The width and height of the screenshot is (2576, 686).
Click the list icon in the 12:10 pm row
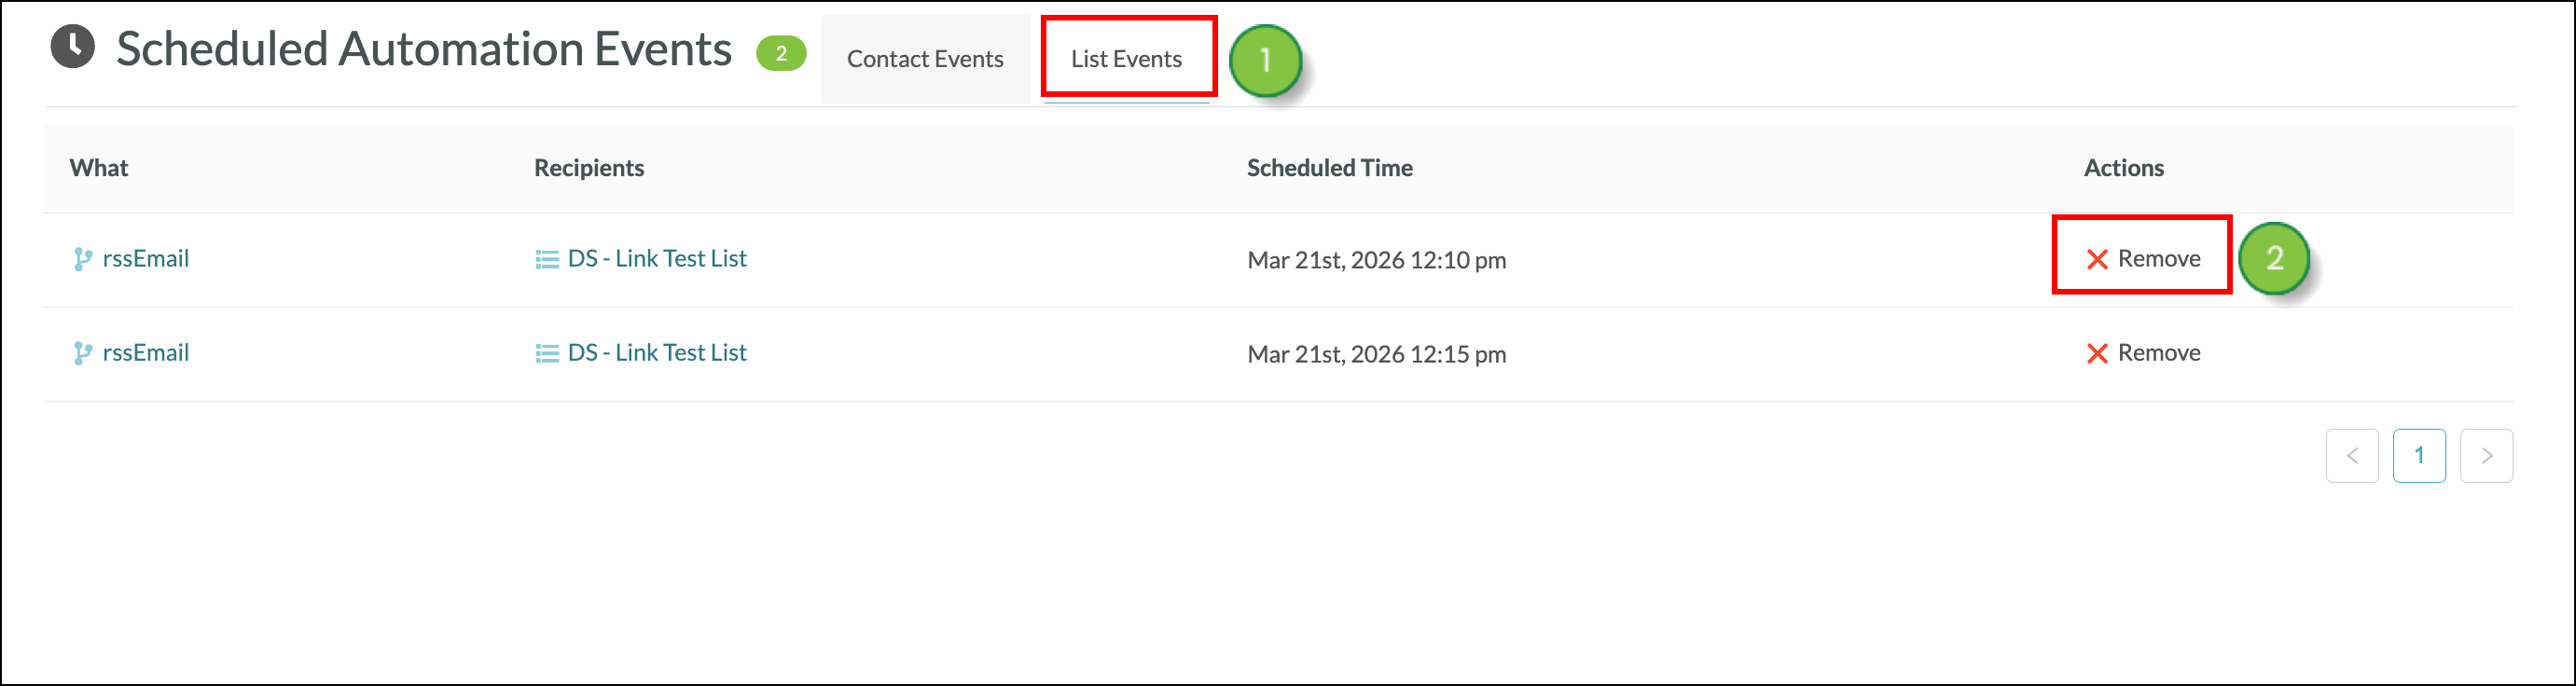click(547, 260)
